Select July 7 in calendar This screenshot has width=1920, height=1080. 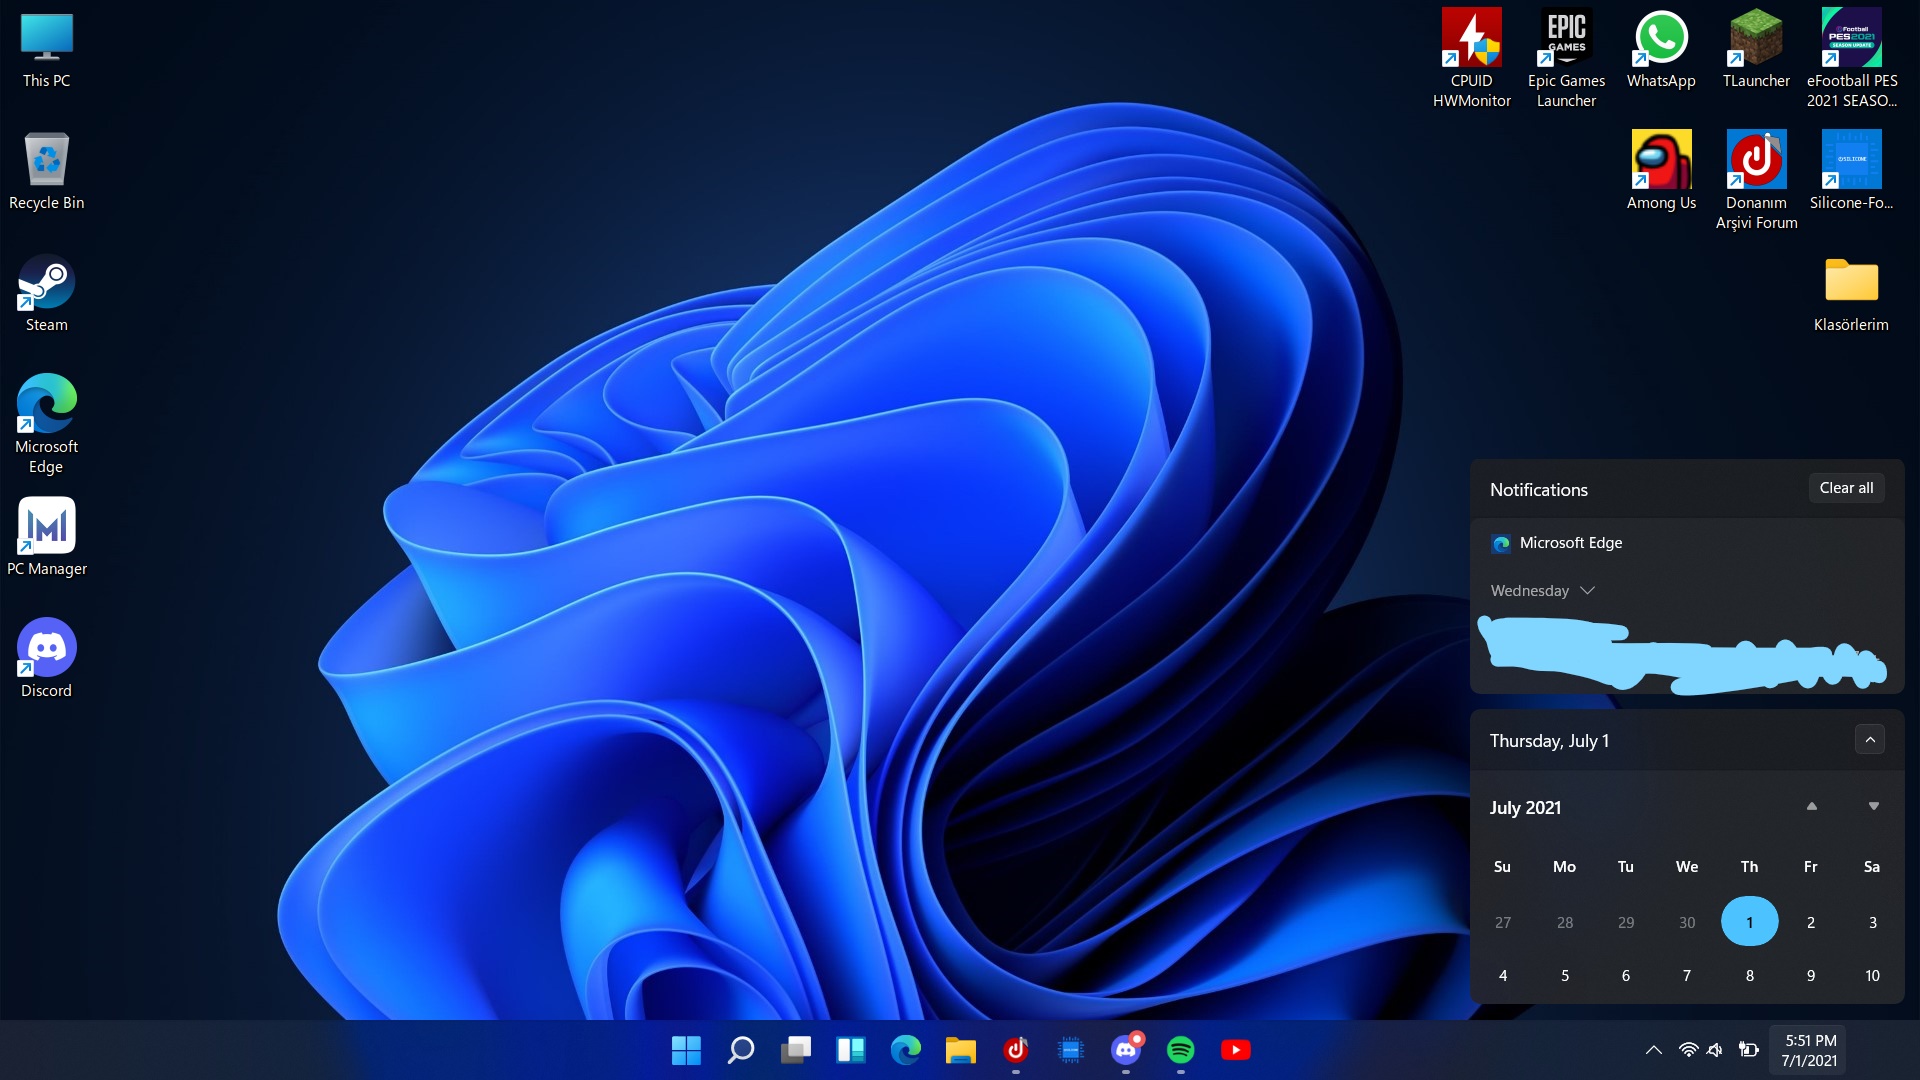[1687, 975]
